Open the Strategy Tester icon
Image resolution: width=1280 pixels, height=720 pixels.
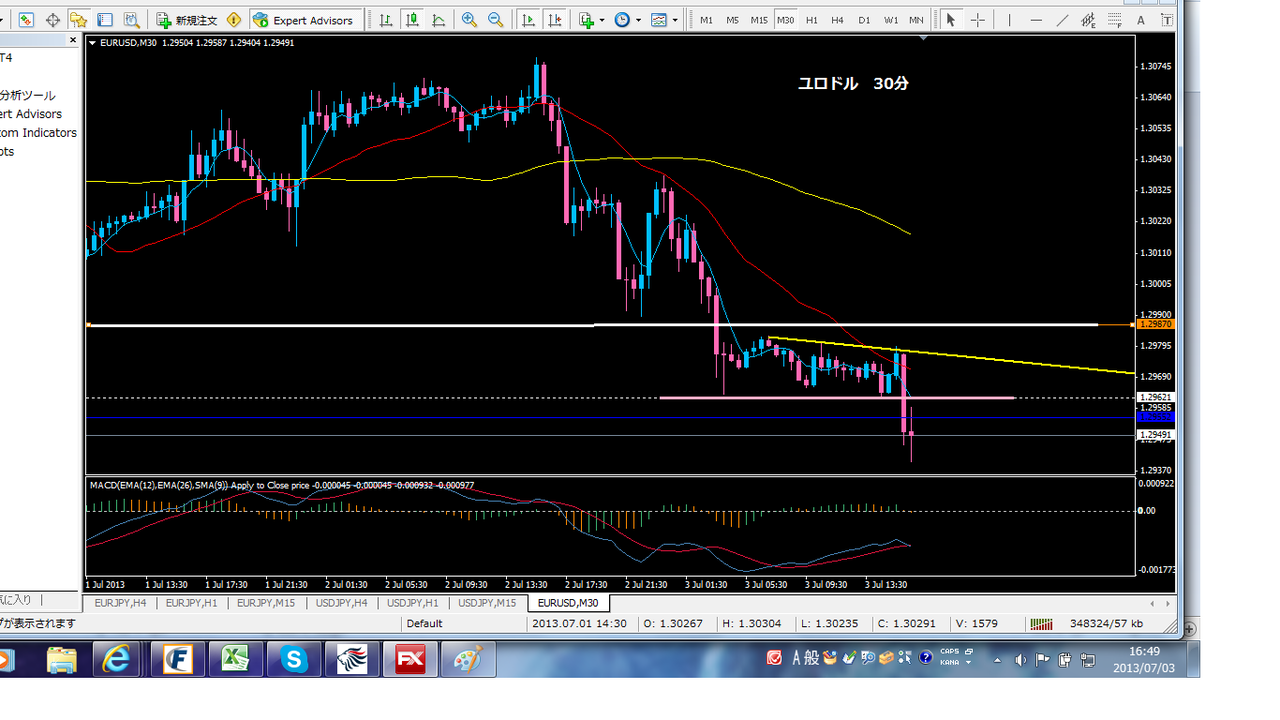pos(130,20)
